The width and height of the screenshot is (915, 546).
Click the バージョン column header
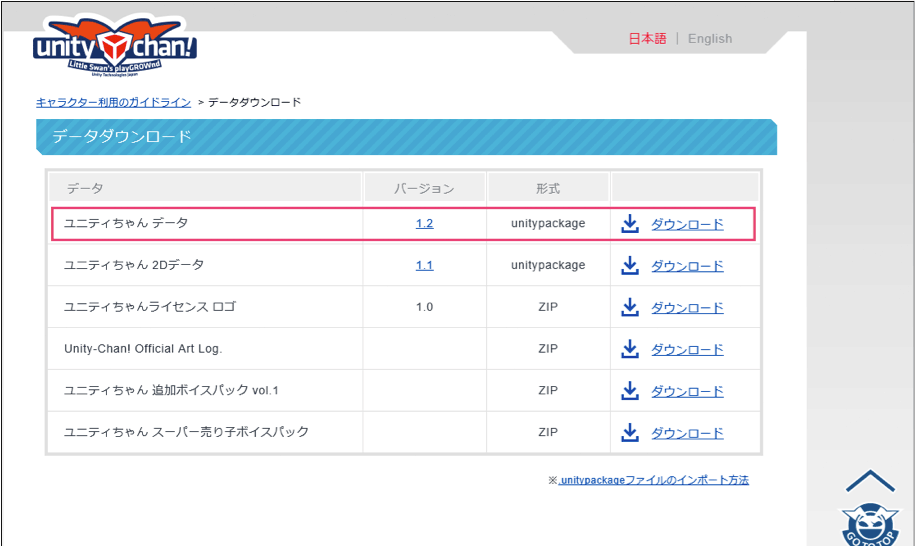click(x=424, y=188)
